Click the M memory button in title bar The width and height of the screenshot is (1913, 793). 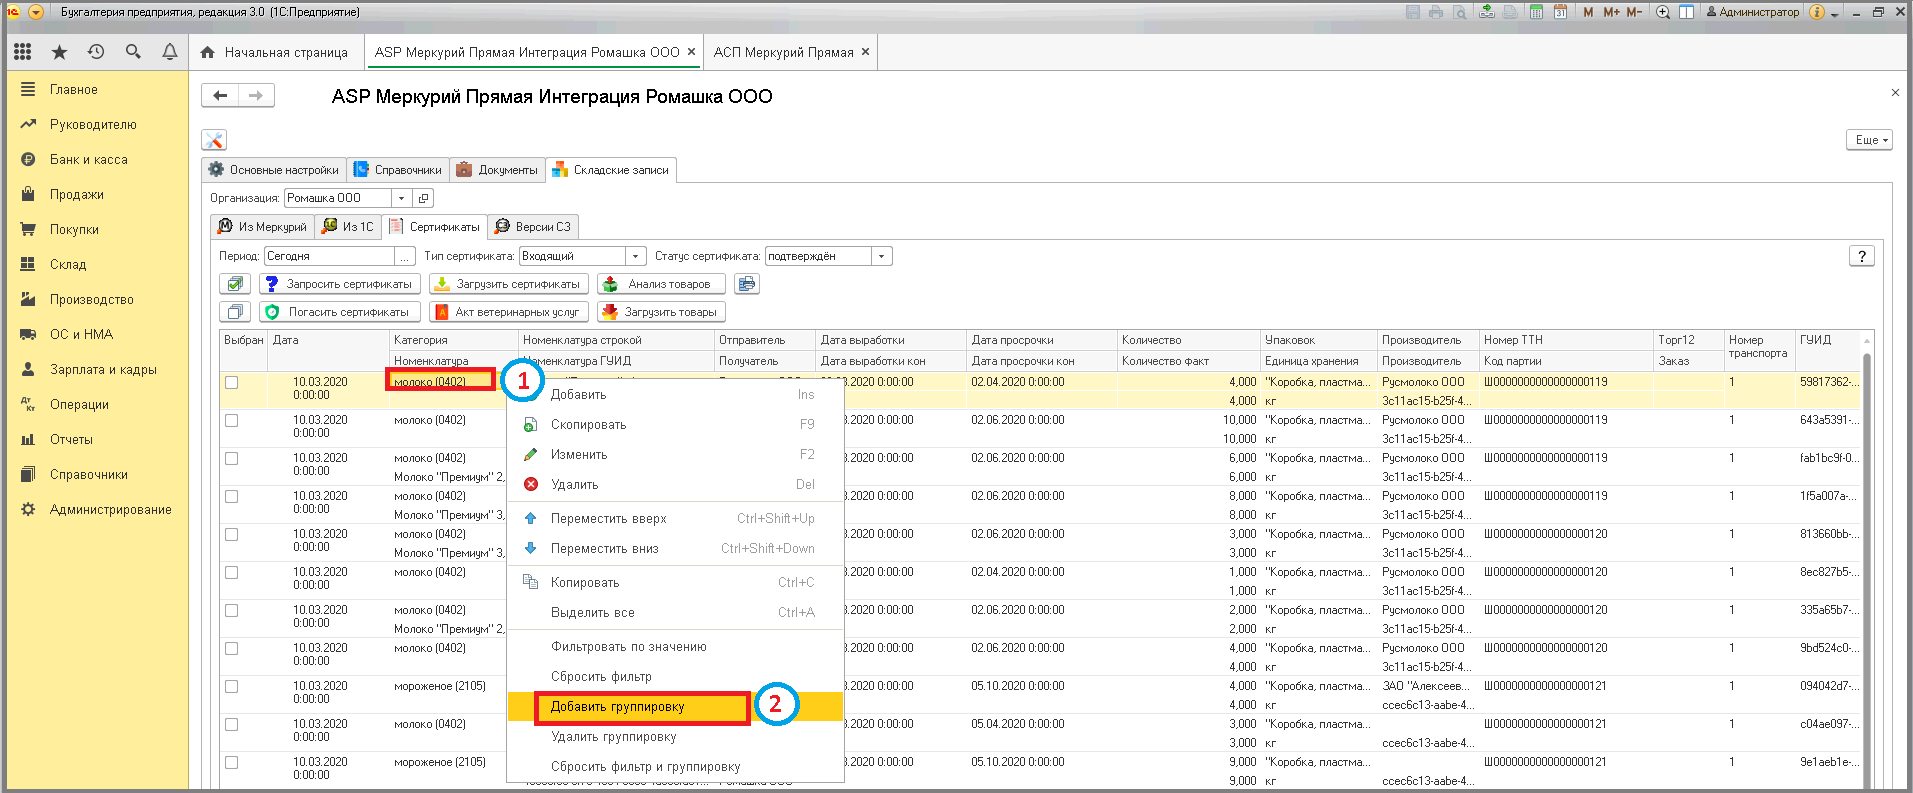(1588, 12)
